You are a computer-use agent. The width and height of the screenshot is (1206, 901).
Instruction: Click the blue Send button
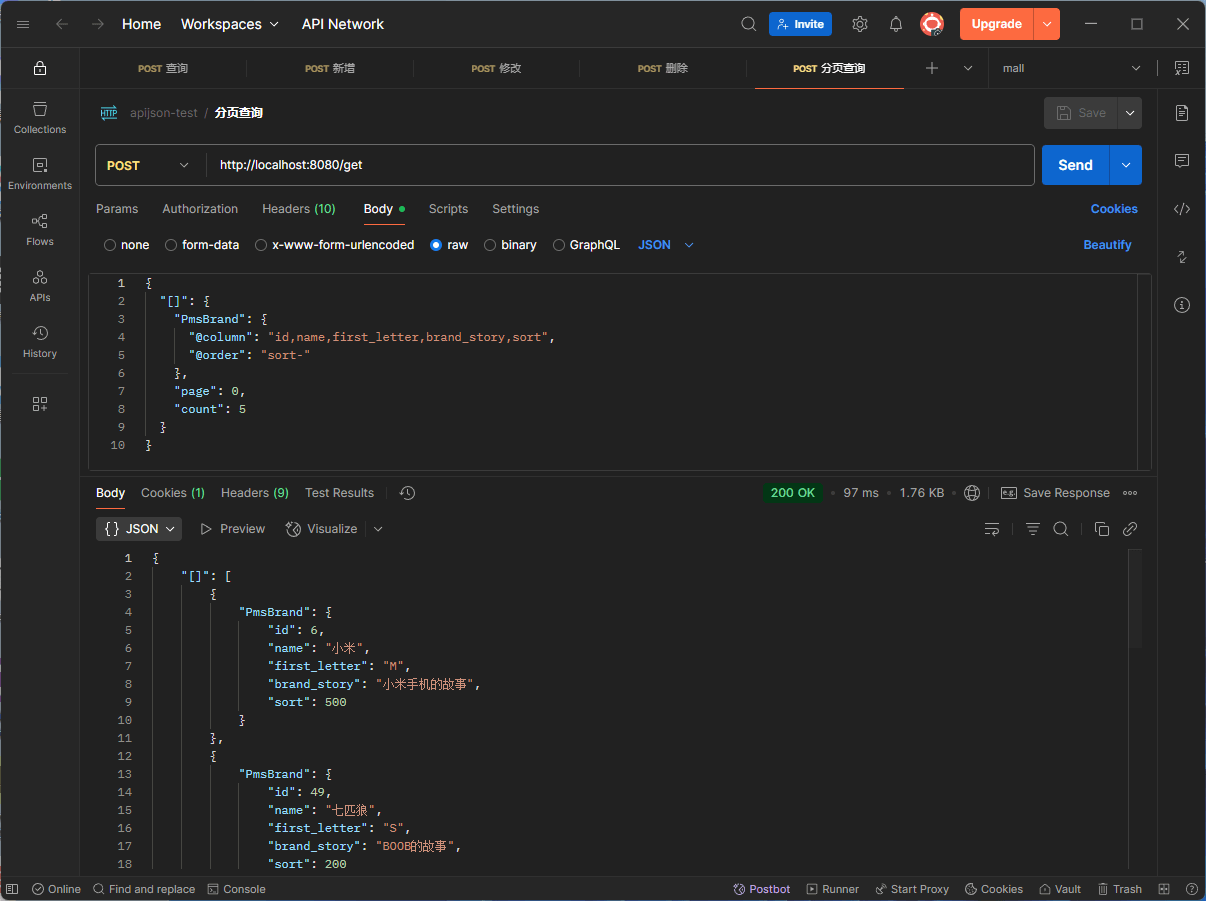[x=1075, y=165]
